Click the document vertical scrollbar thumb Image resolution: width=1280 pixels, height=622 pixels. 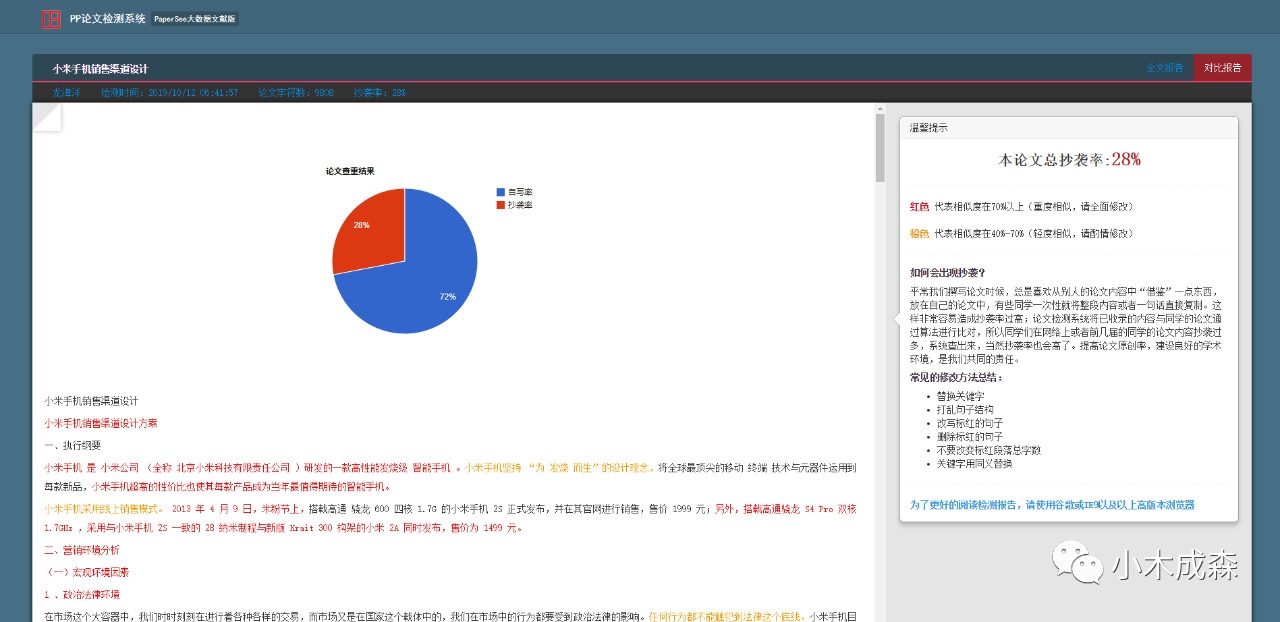(880, 148)
